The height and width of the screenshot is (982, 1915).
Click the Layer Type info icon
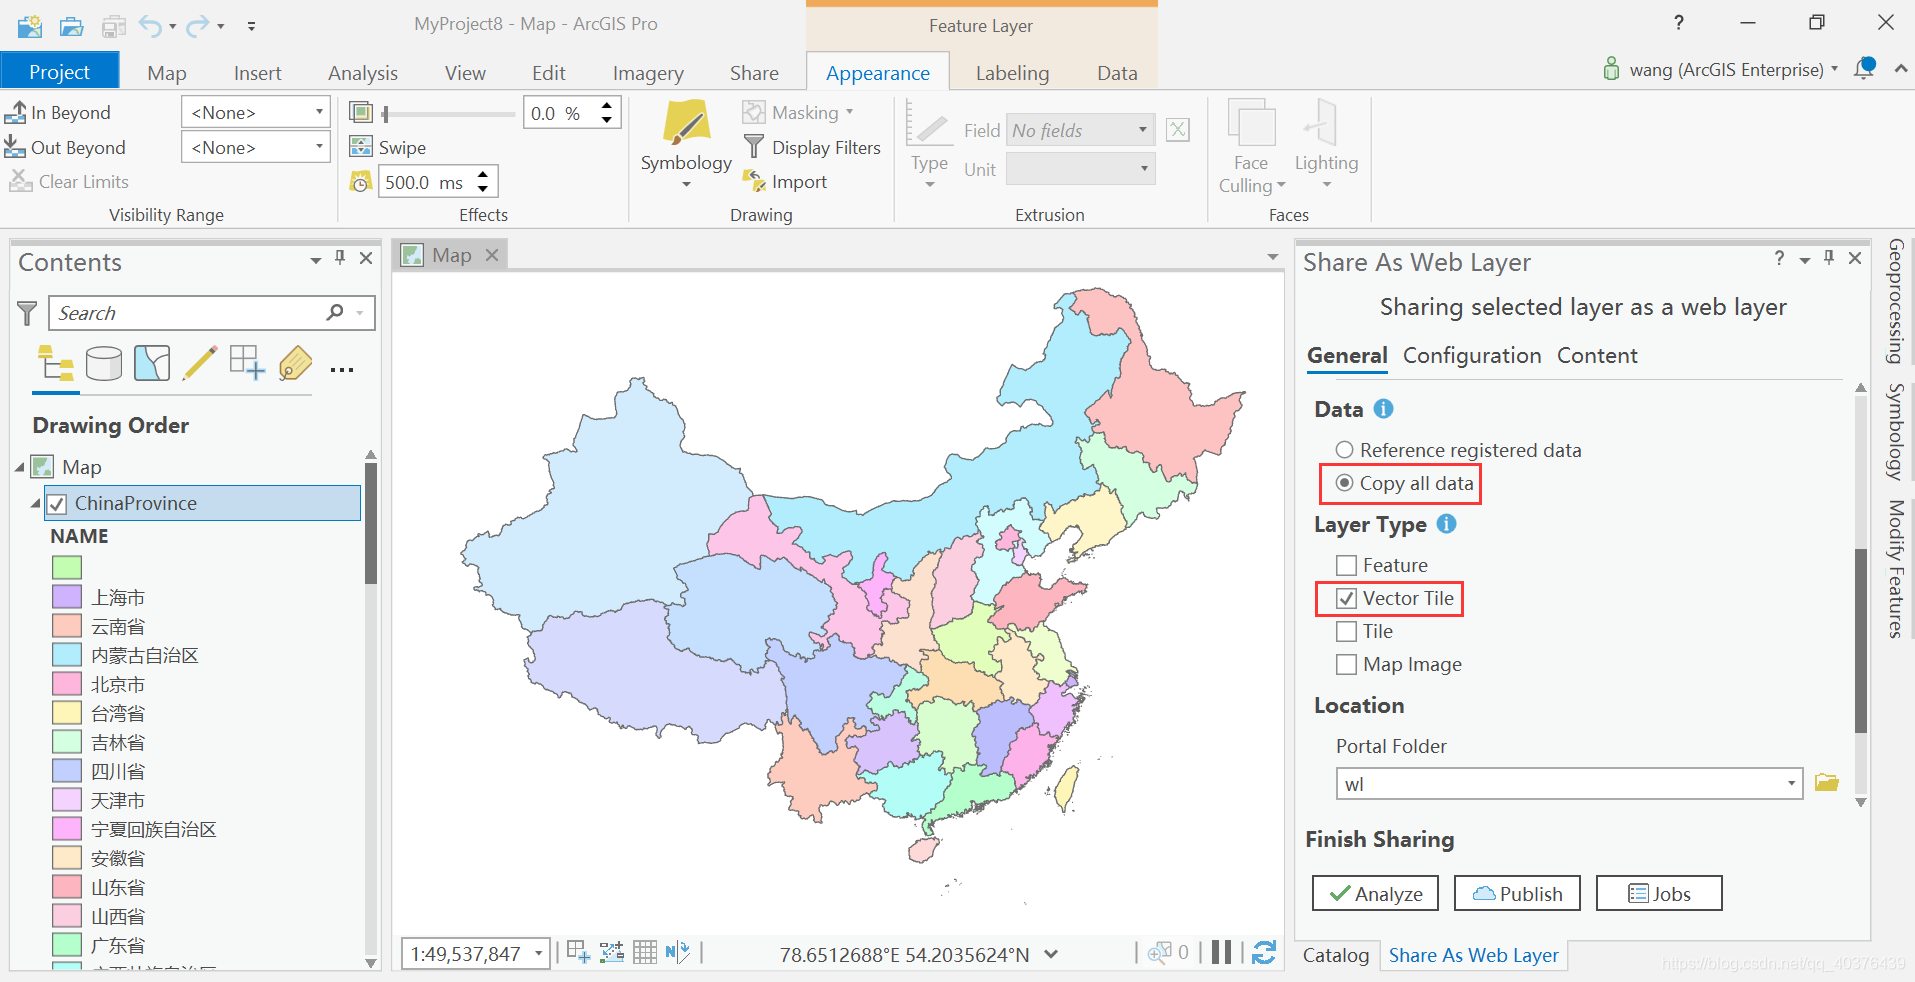point(1446,523)
